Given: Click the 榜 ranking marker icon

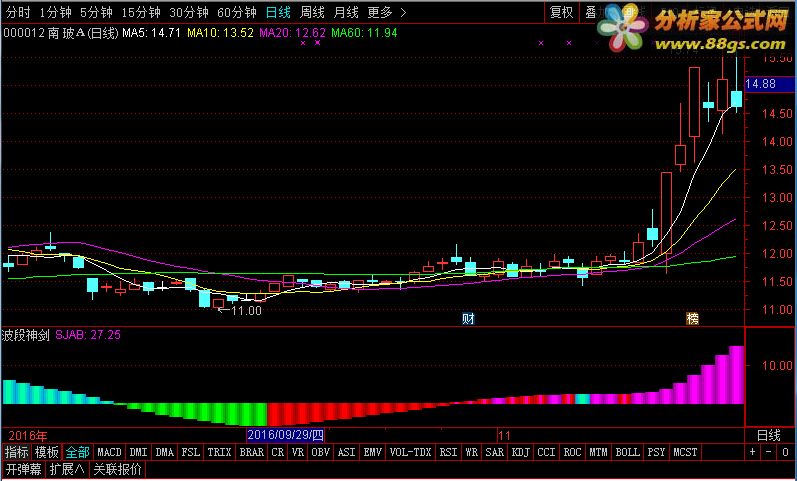Looking at the screenshot, I should pos(692,319).
